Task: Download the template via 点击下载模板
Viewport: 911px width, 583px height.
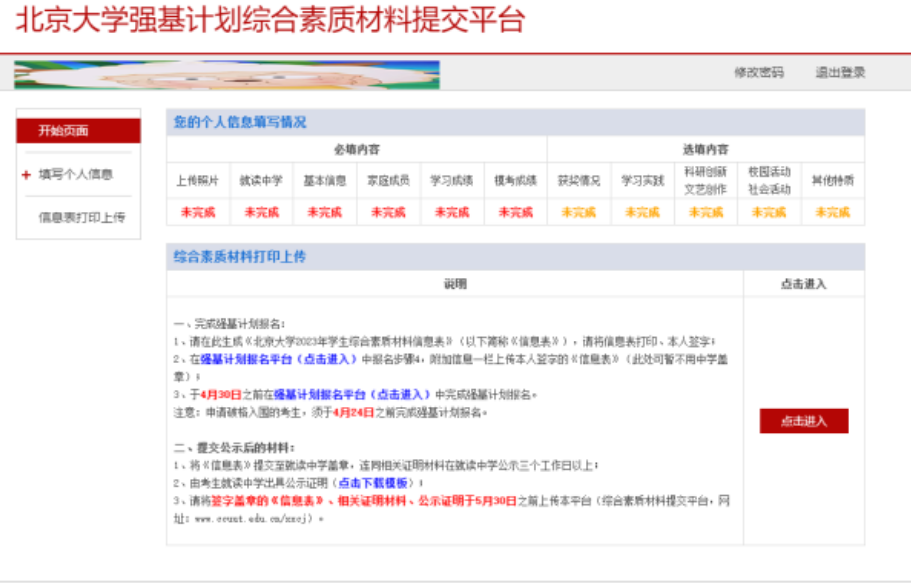Action: click(x=375, y=483)
